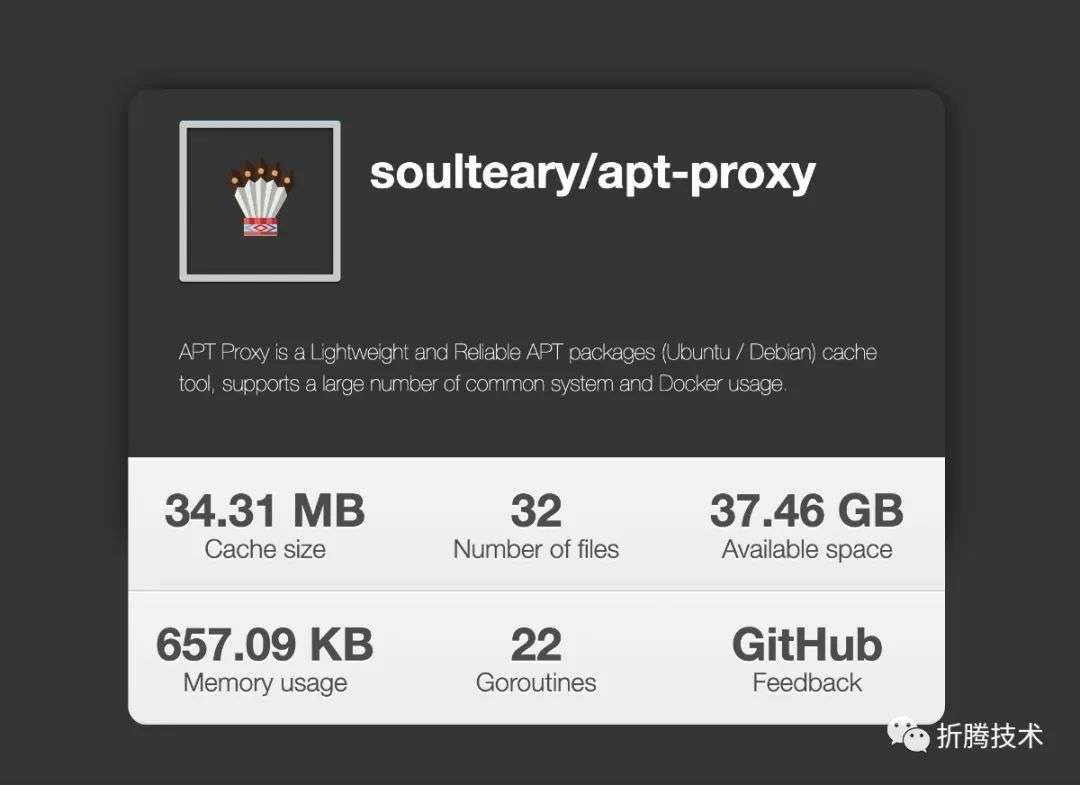The width and height of the screenshot is (1080, 785).
Task: Click the soulteary/apt-proxy title
Action: pos(592,174)
